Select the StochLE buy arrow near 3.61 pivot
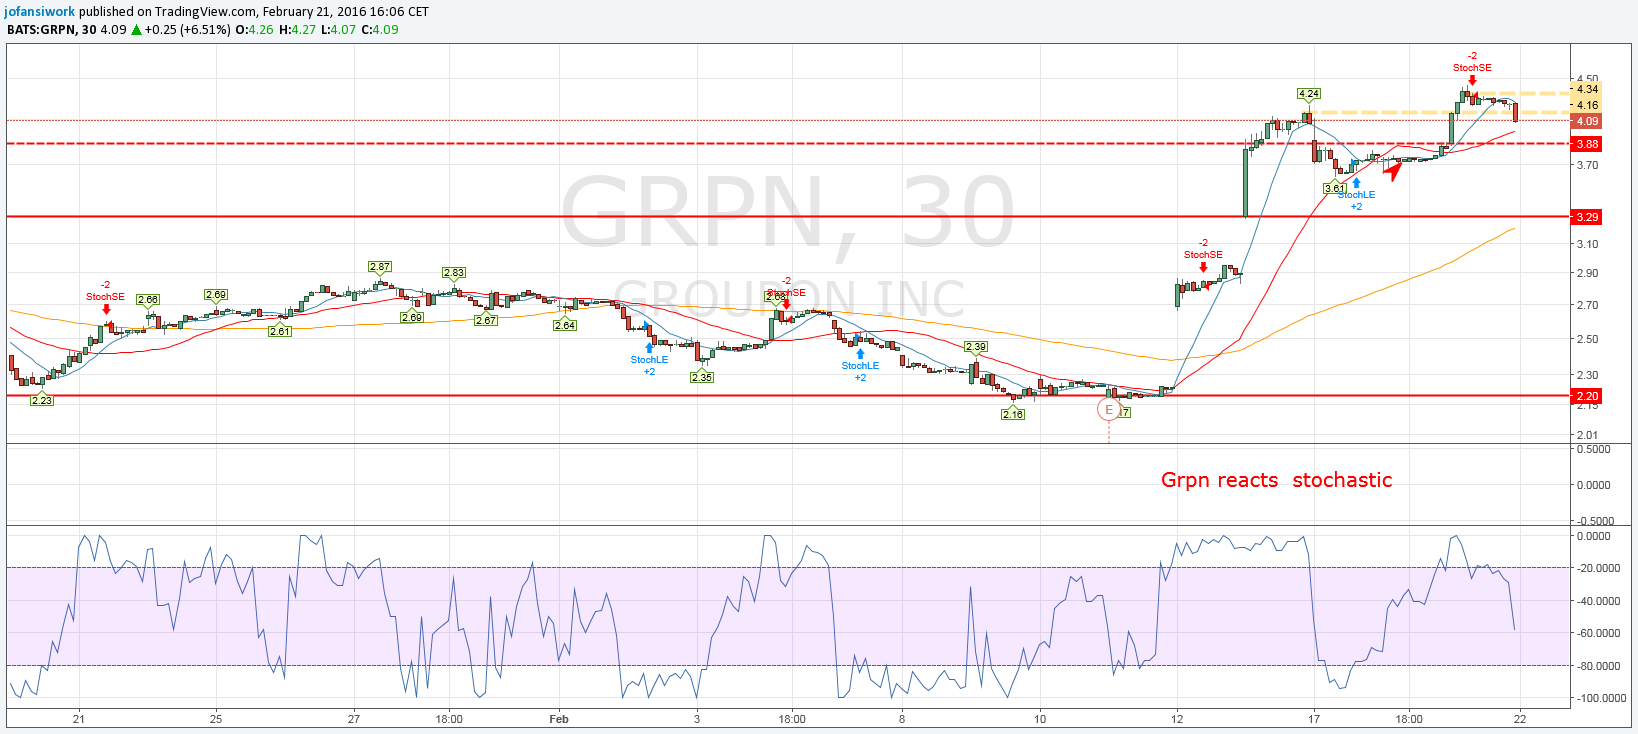 (1356, 183)
